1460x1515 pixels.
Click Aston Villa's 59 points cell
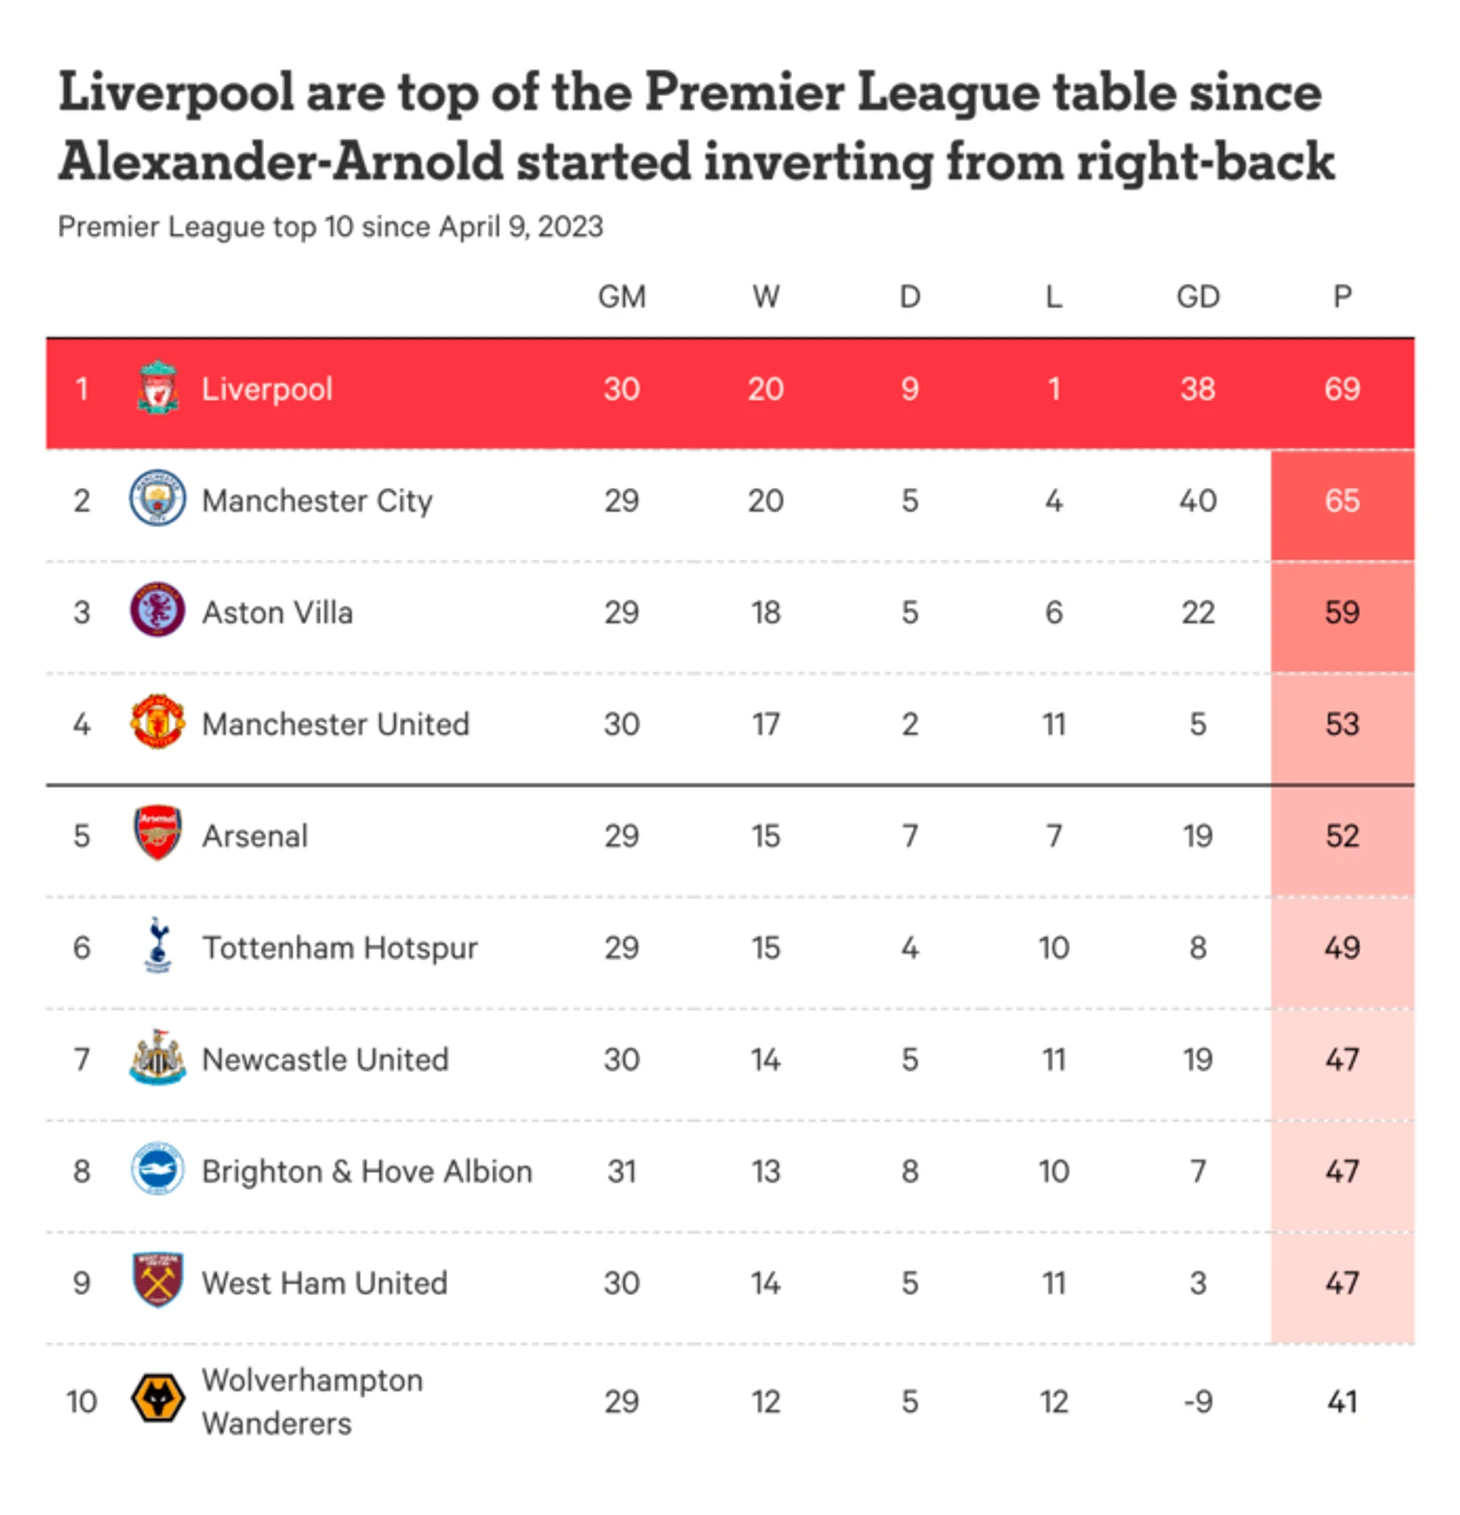pyautogui.click(x=1341, y=612)
